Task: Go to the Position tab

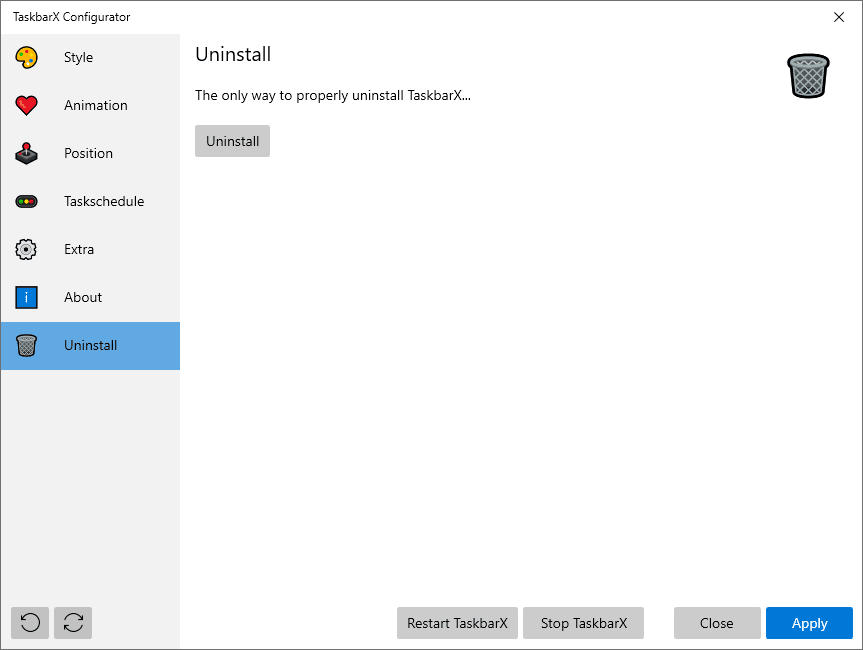Action: (90, 154)
